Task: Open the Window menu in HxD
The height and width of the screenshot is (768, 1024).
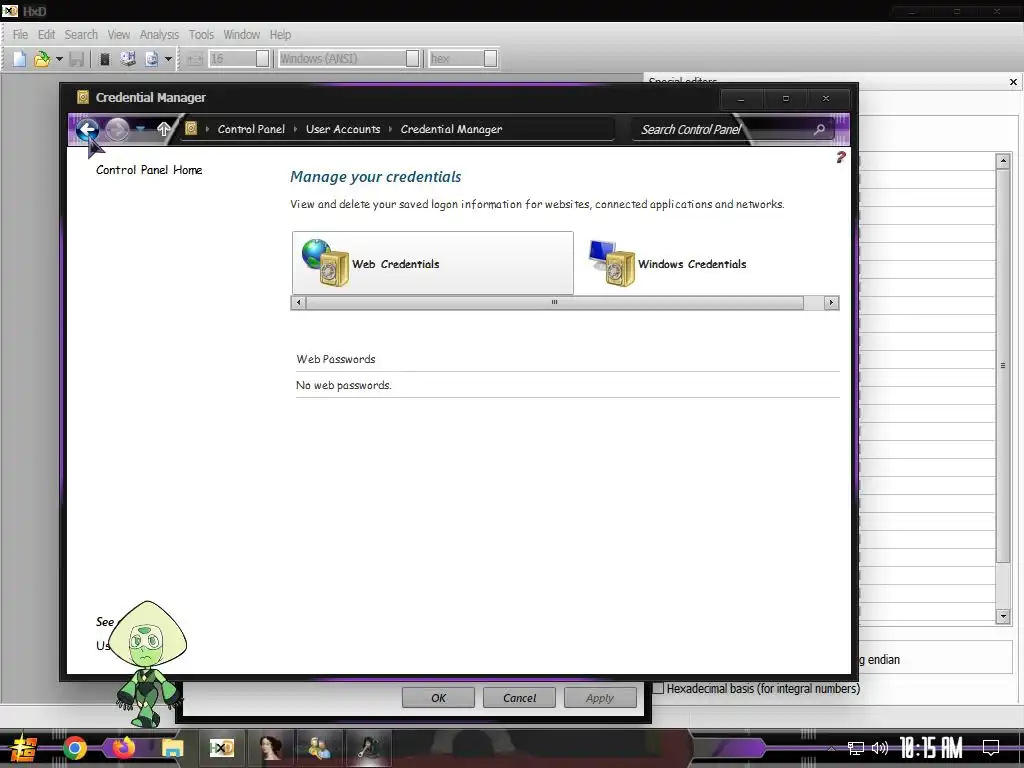Action: pos(242,35)
